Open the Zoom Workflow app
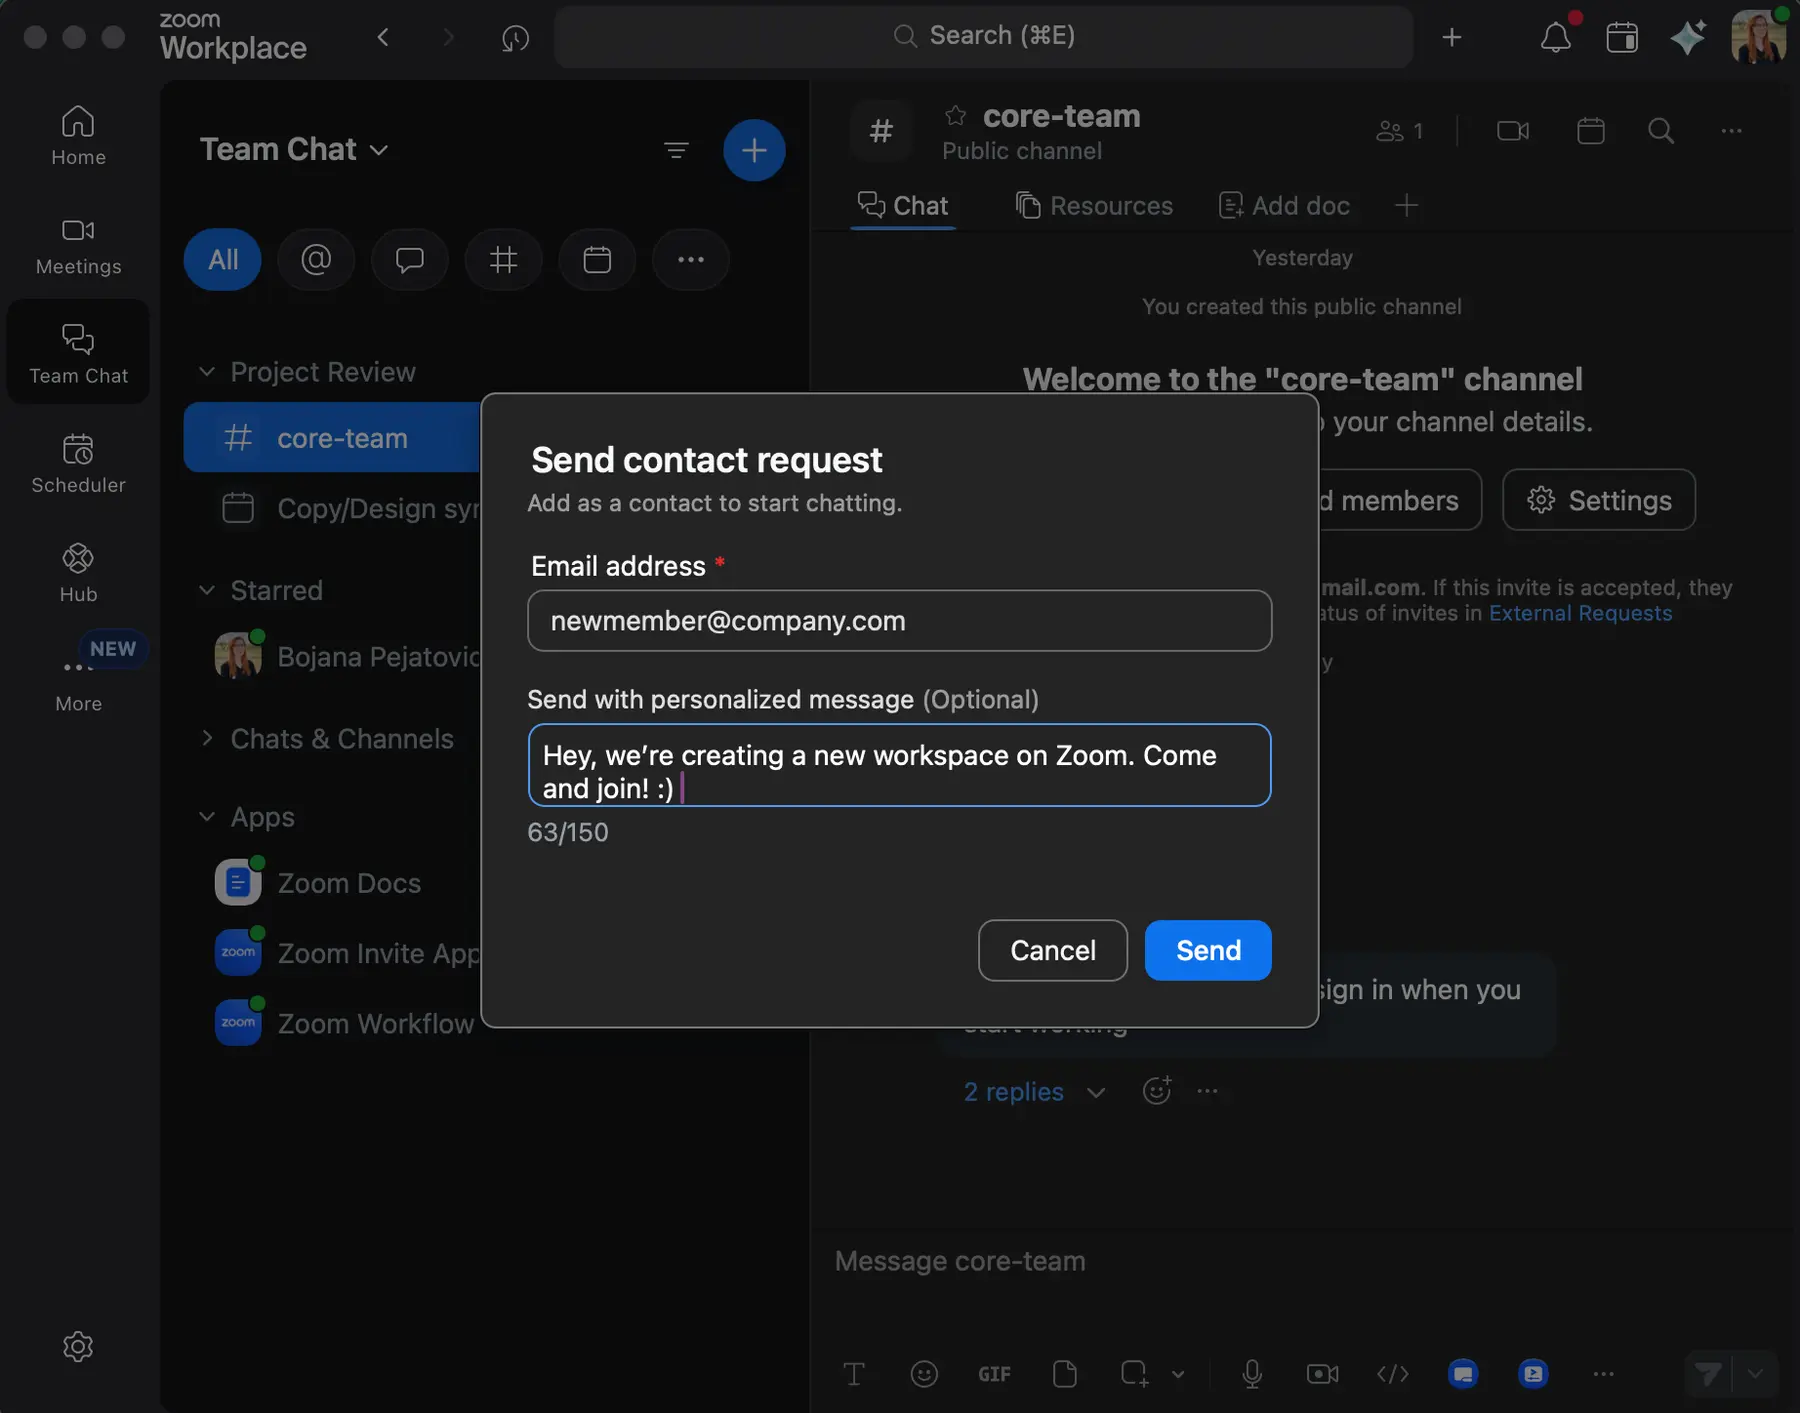This screenshot has height=1413, width=1800. pos(347,1023)
